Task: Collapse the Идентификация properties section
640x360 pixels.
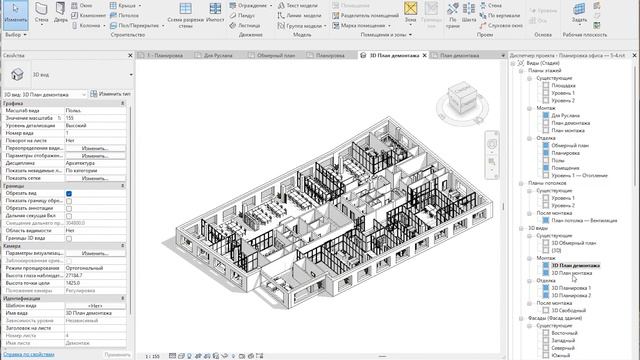Action: (x=122, y=298)
